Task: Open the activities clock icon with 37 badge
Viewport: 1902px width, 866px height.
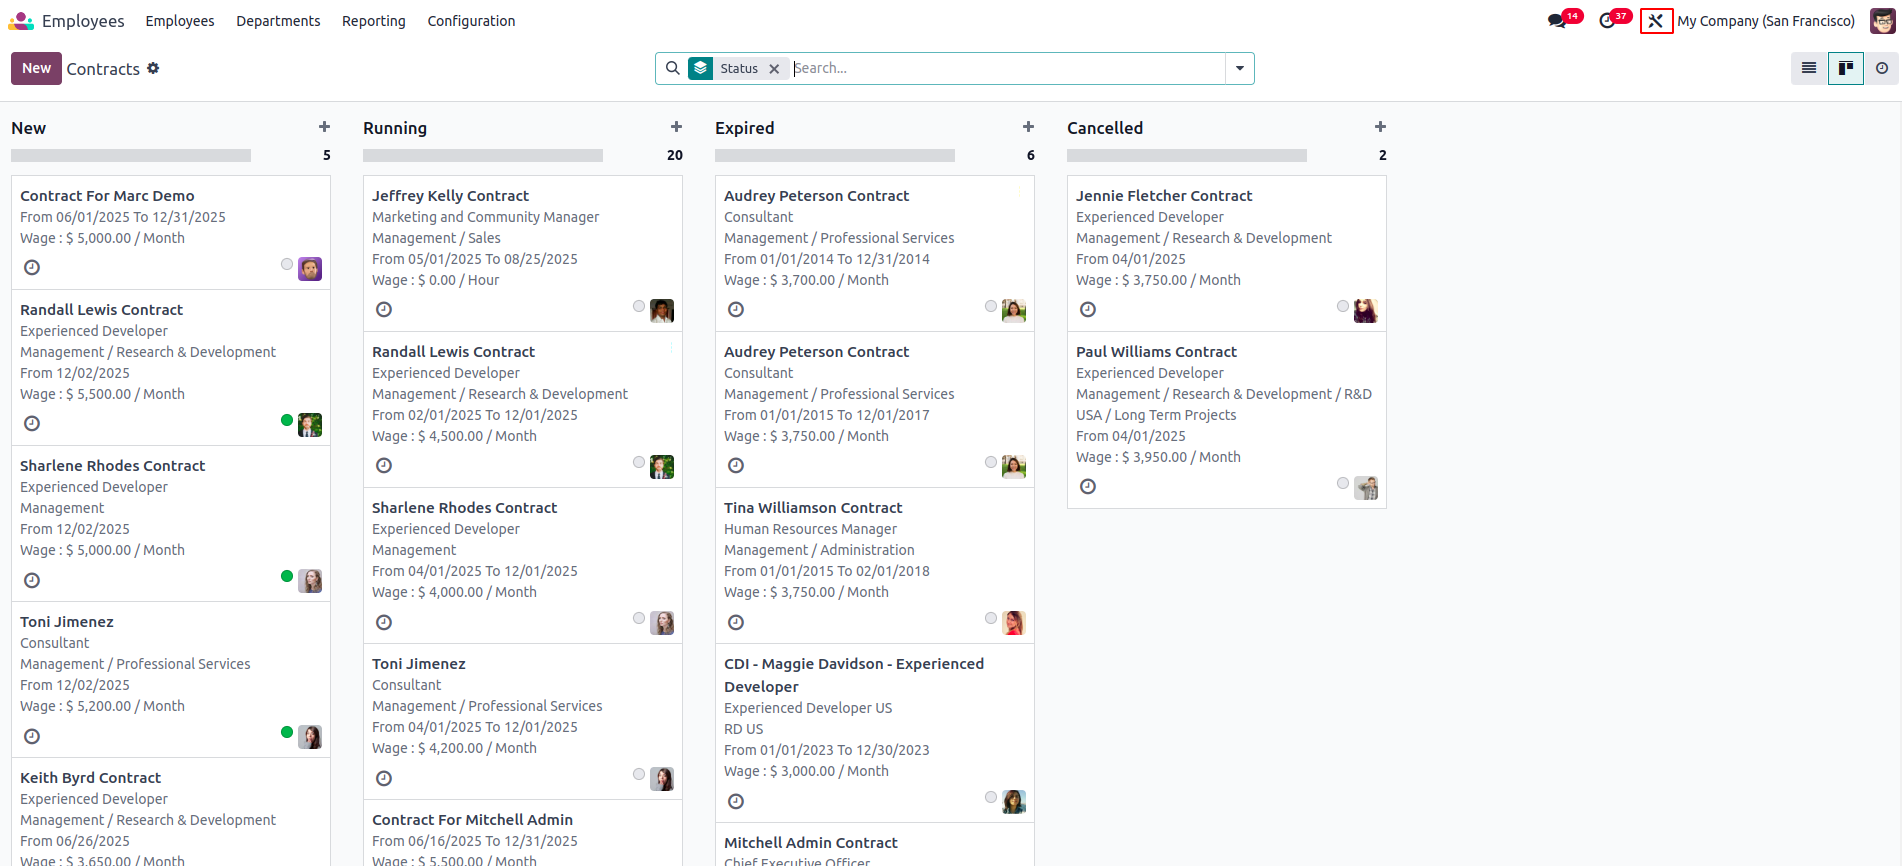Action: click(x=1608, y=21)
